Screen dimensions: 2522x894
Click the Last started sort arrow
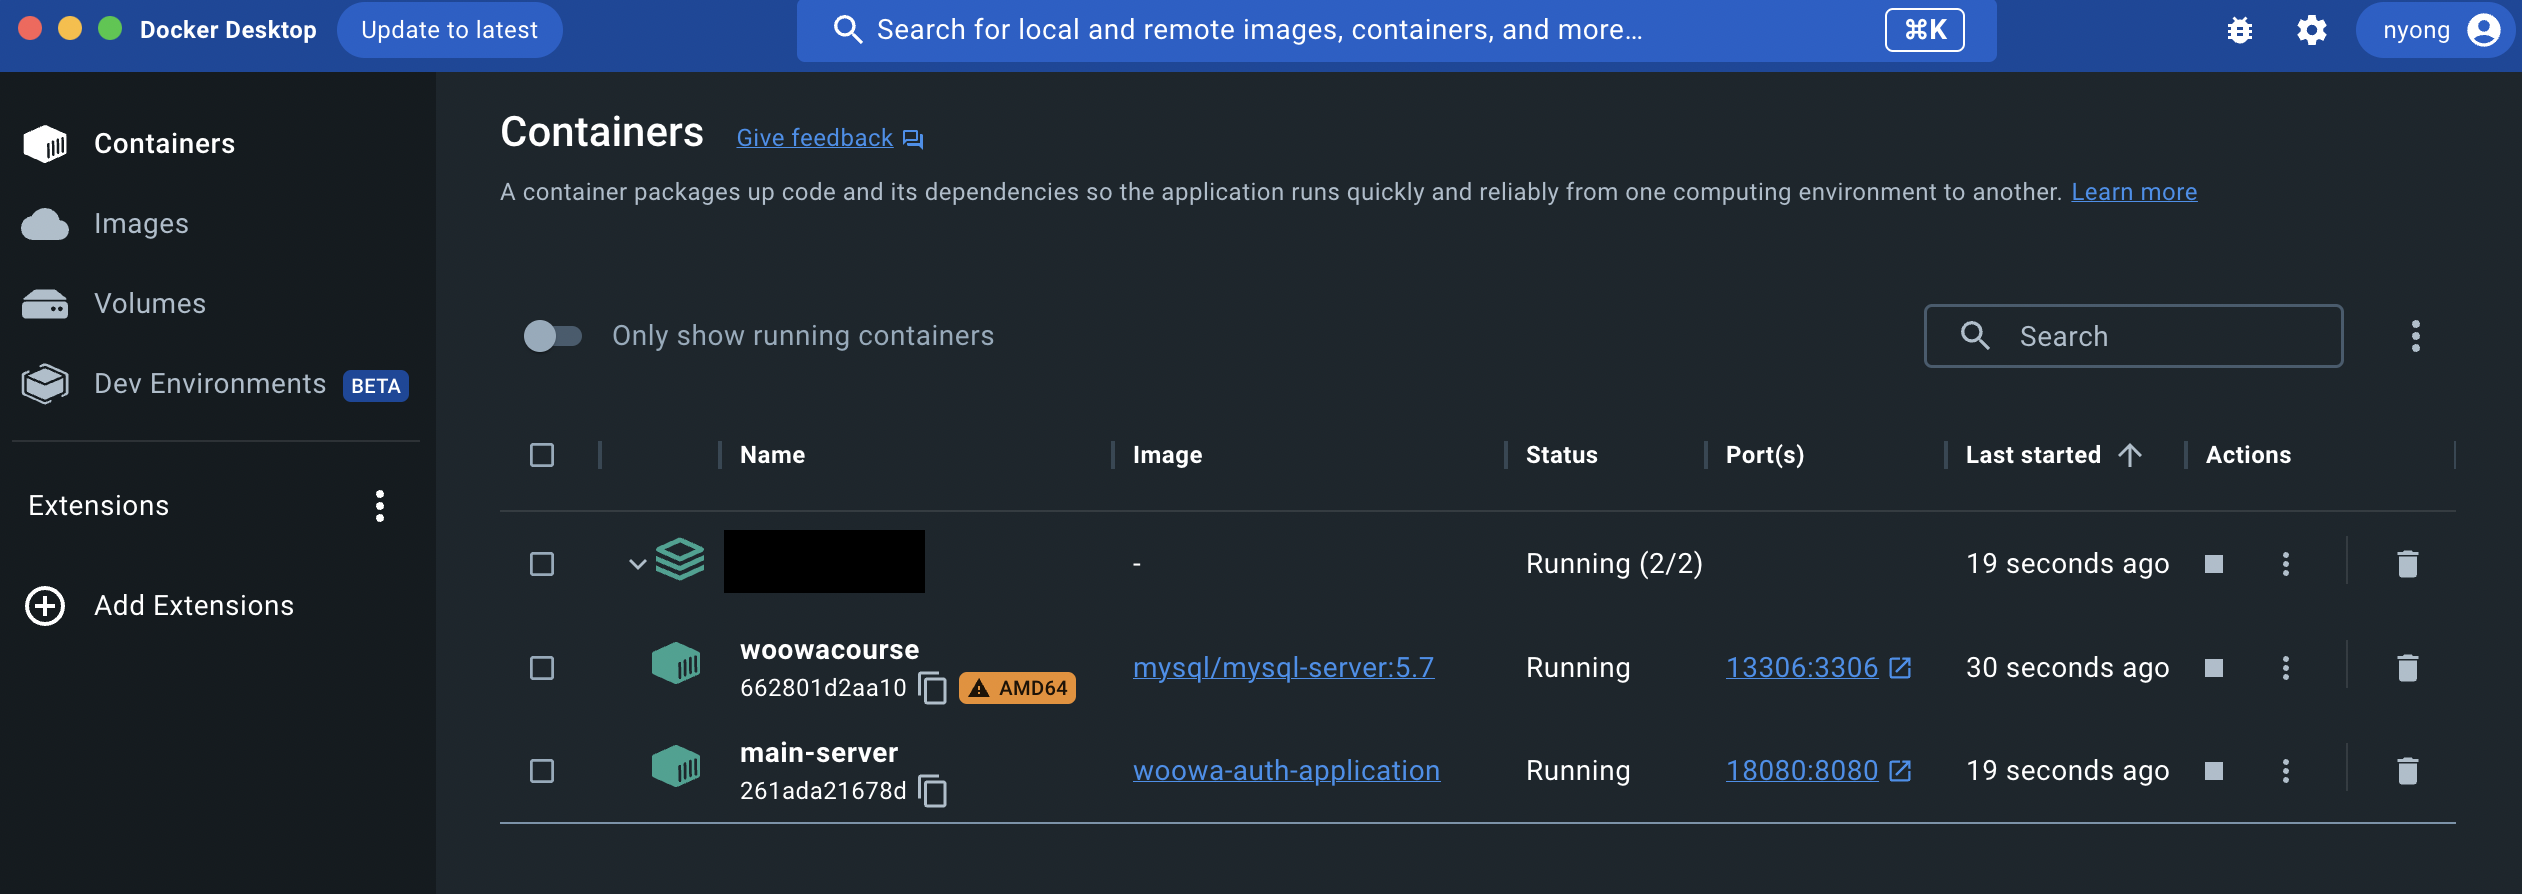pyautogui.click(x=2130, y=455)
